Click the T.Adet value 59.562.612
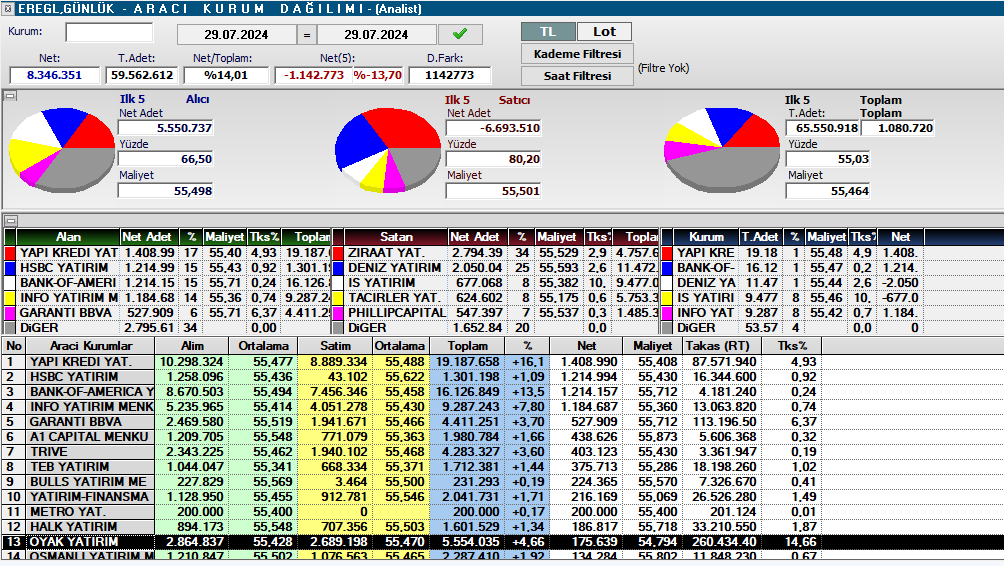 (x=142, y=75)
